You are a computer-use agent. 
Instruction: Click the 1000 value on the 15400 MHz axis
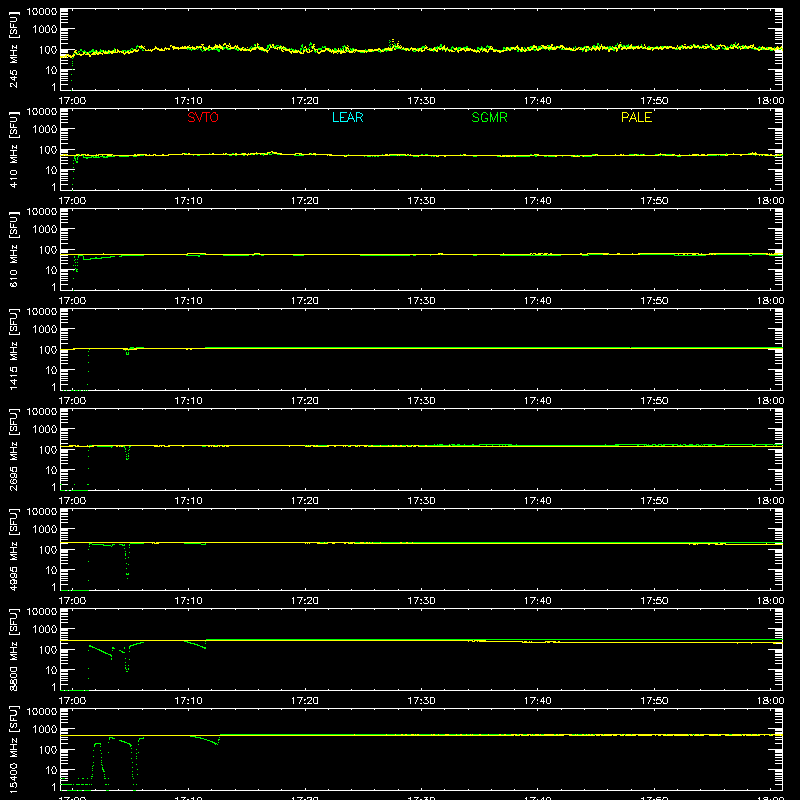(x=45, y=730)
